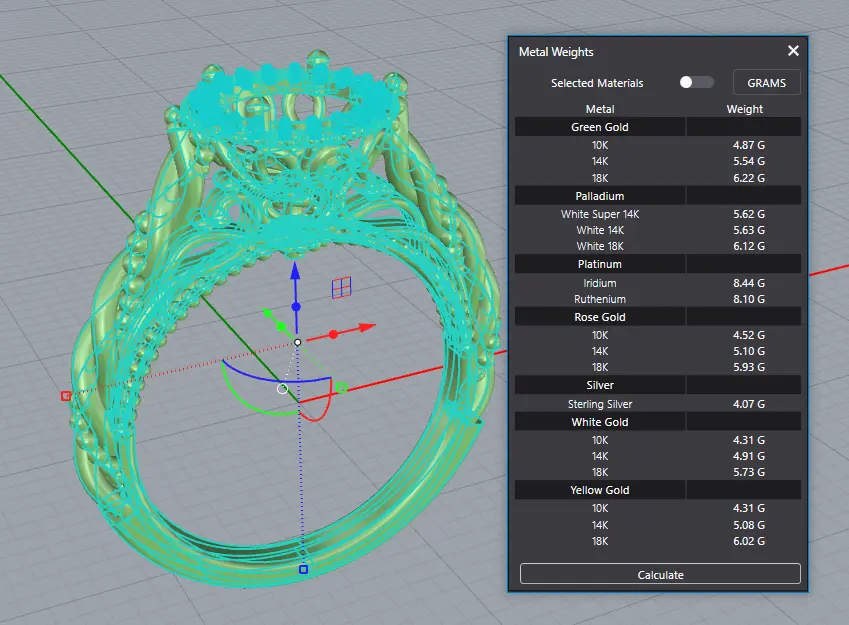The image size is (849, 625).
Task: Click the 4.91 G weight value
Action: 749,456
